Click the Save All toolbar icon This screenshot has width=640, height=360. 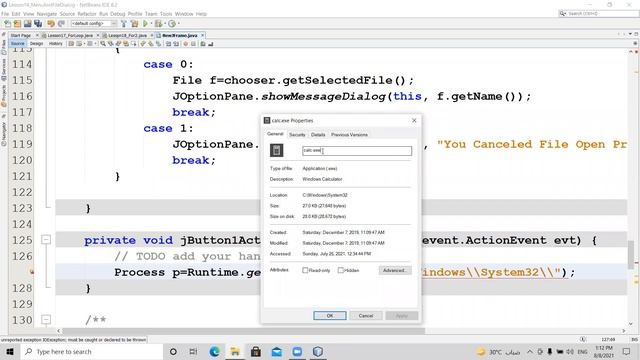tap(38, 24)
